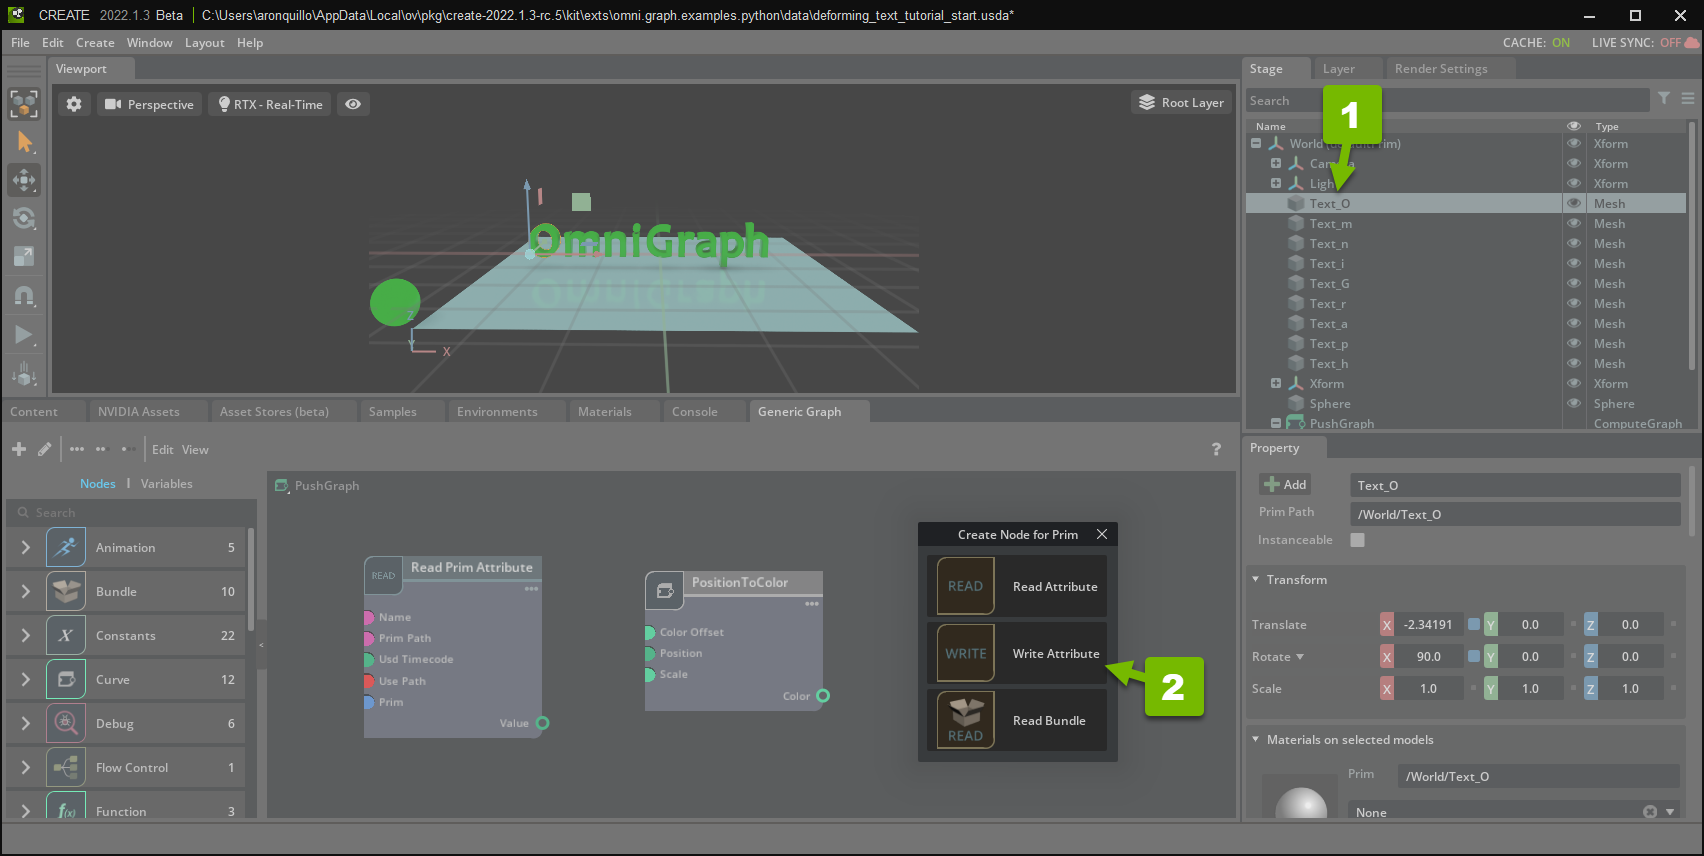
Task: Hide the Text_O mesh using its eye icon
Action: coord(1574,204)
